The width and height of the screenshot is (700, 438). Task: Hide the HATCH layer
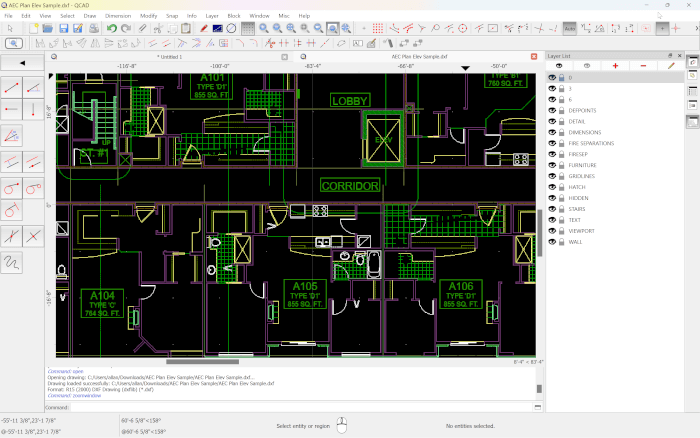(552, 187)
